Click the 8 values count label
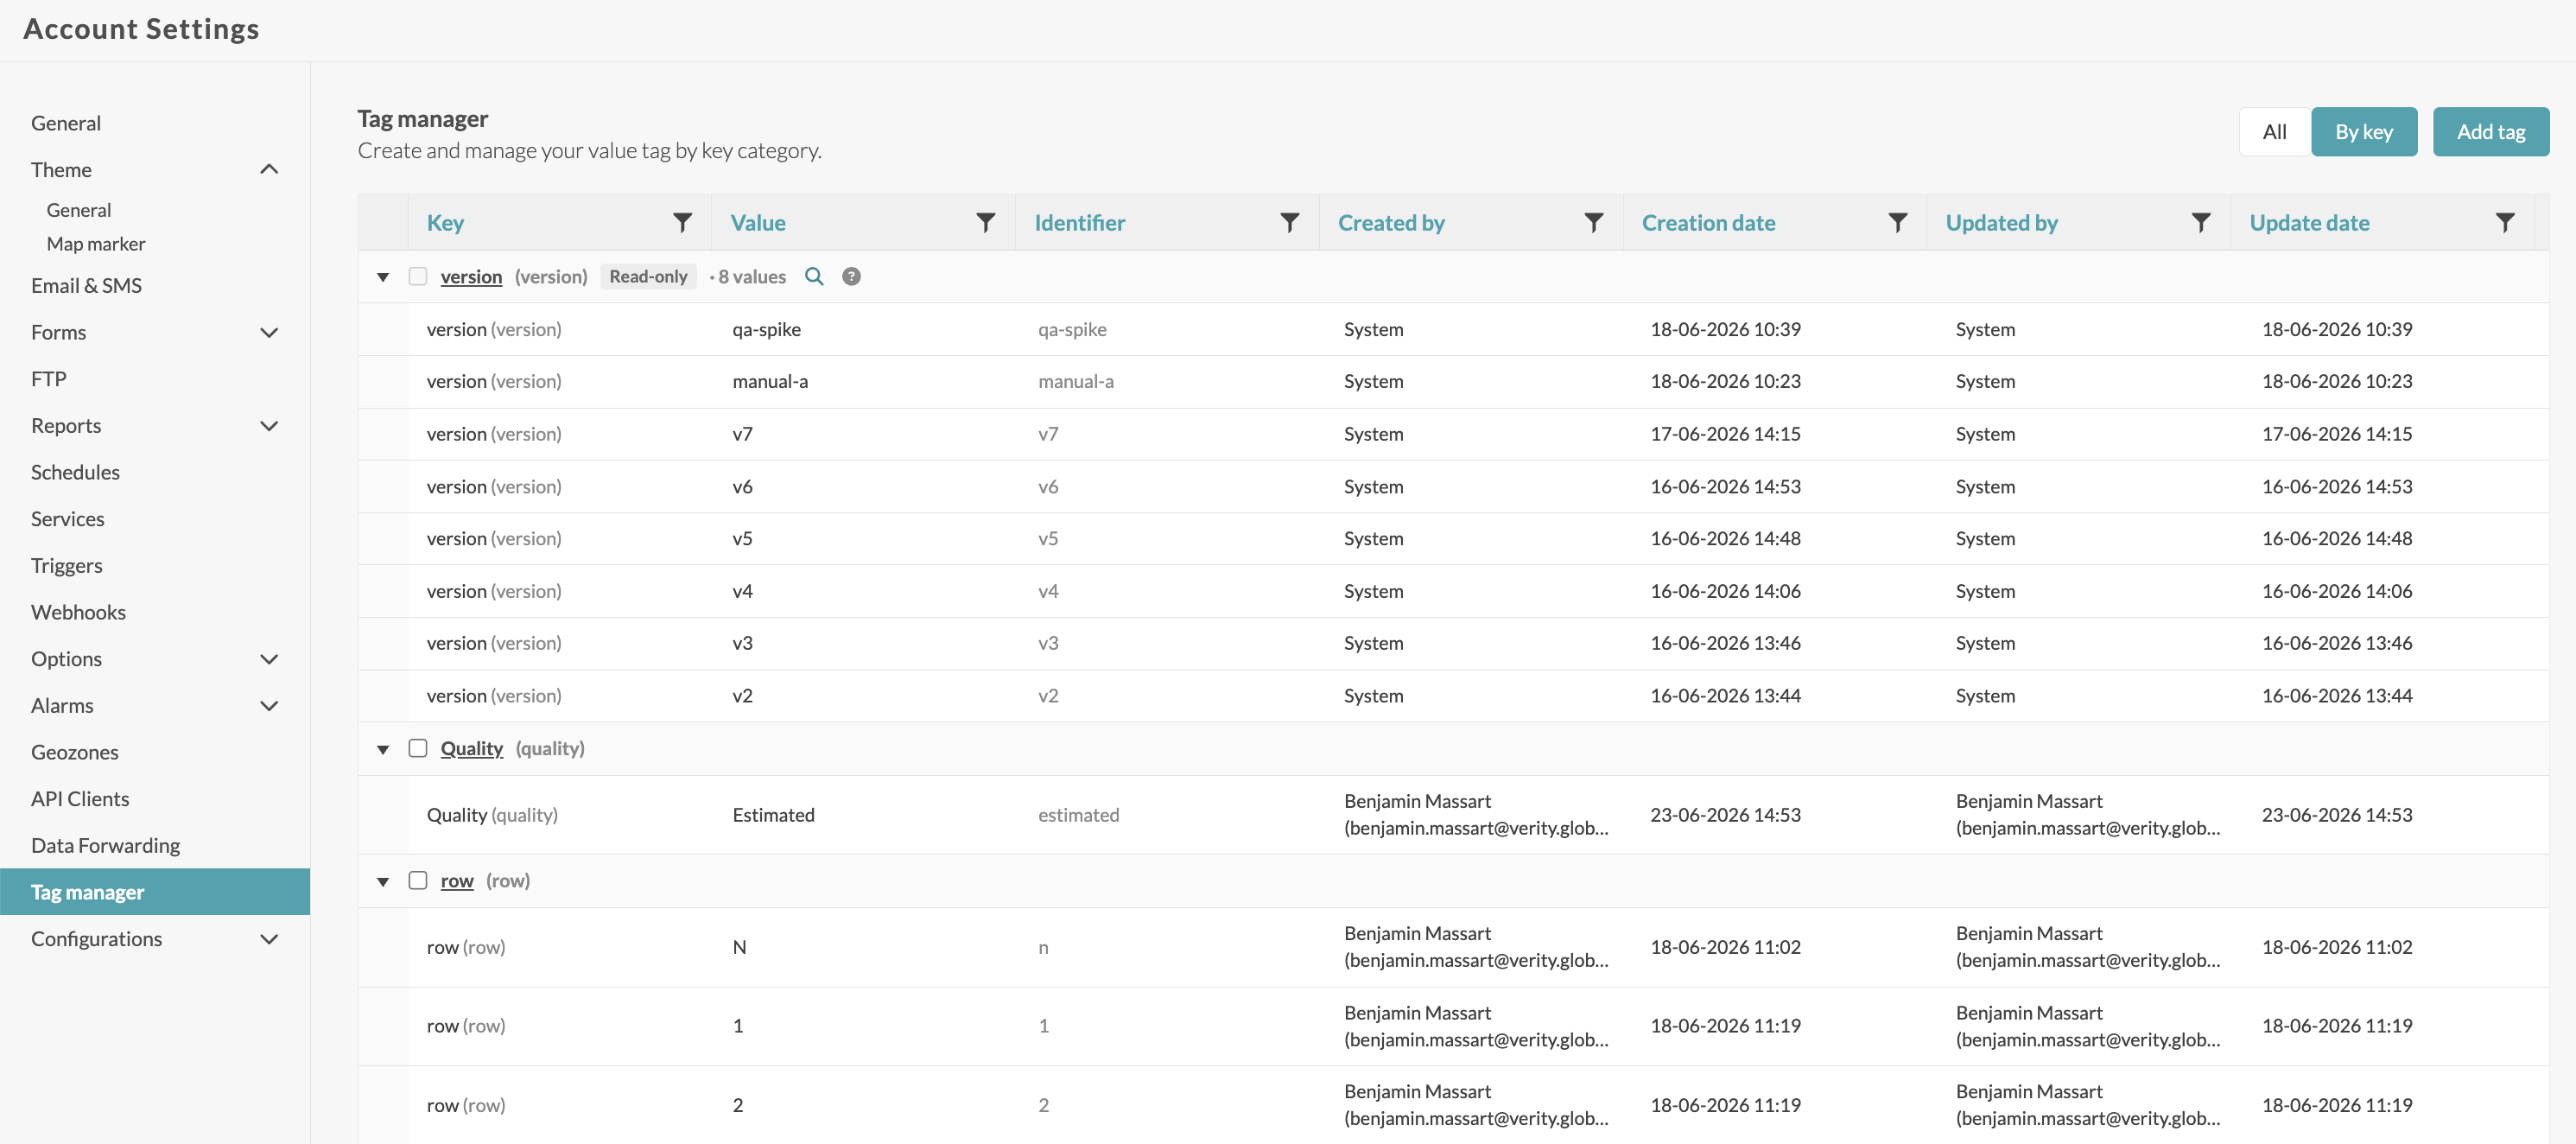The image size is (2576, 1144). coord(752,277)
